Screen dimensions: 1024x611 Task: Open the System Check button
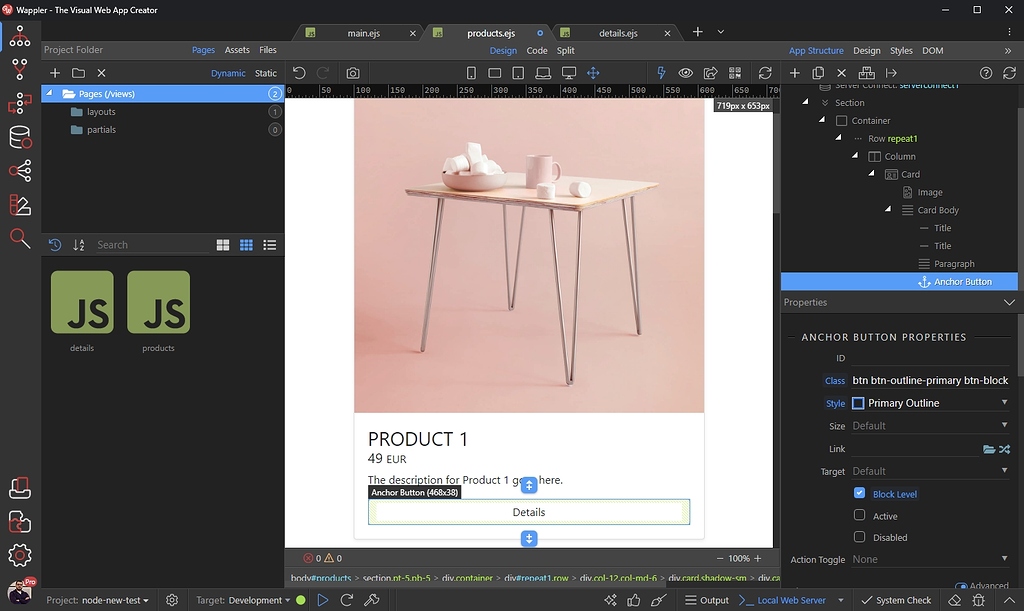[895, 600]
